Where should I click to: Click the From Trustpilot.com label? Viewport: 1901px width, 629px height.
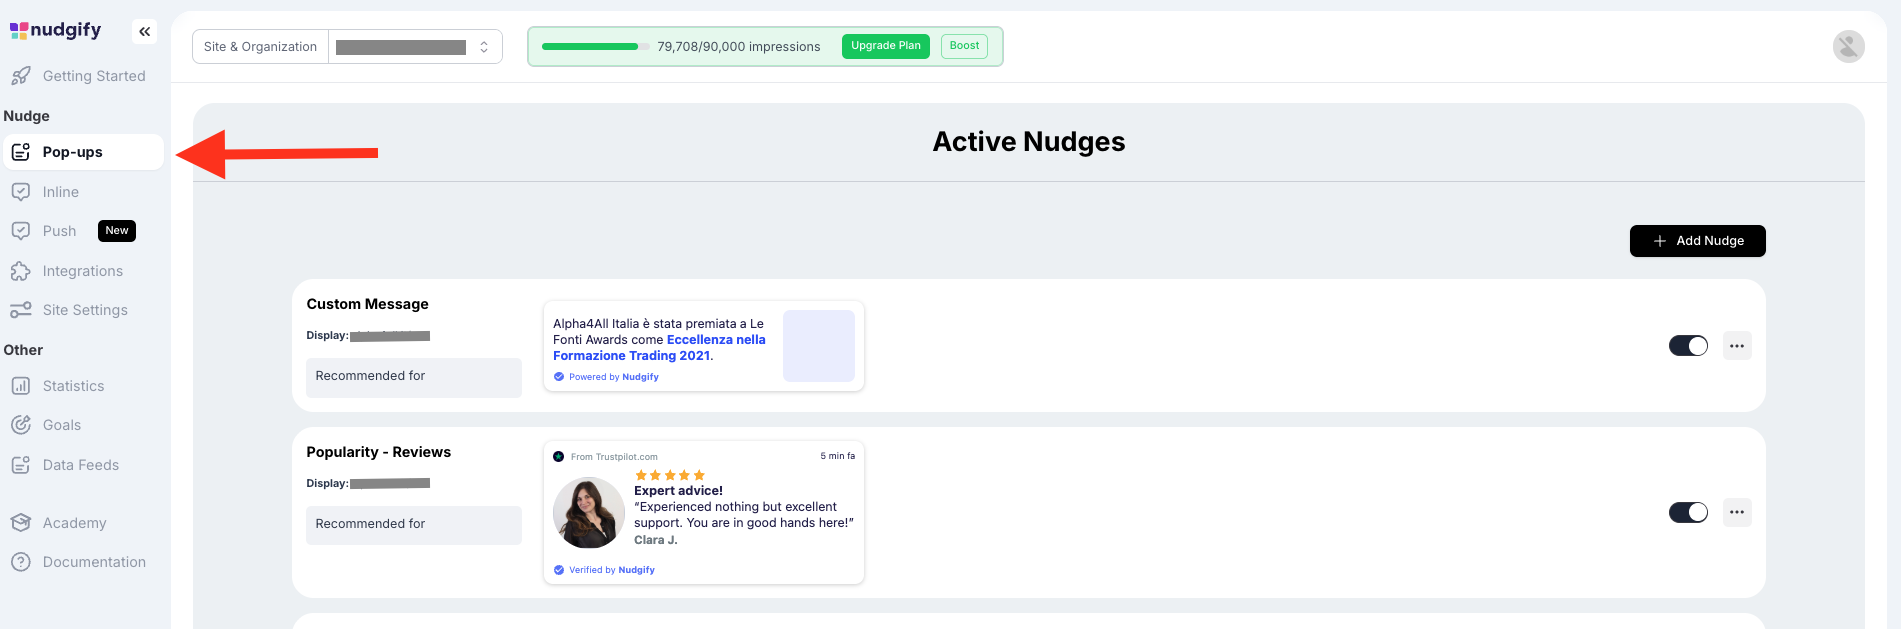(614, 457)
